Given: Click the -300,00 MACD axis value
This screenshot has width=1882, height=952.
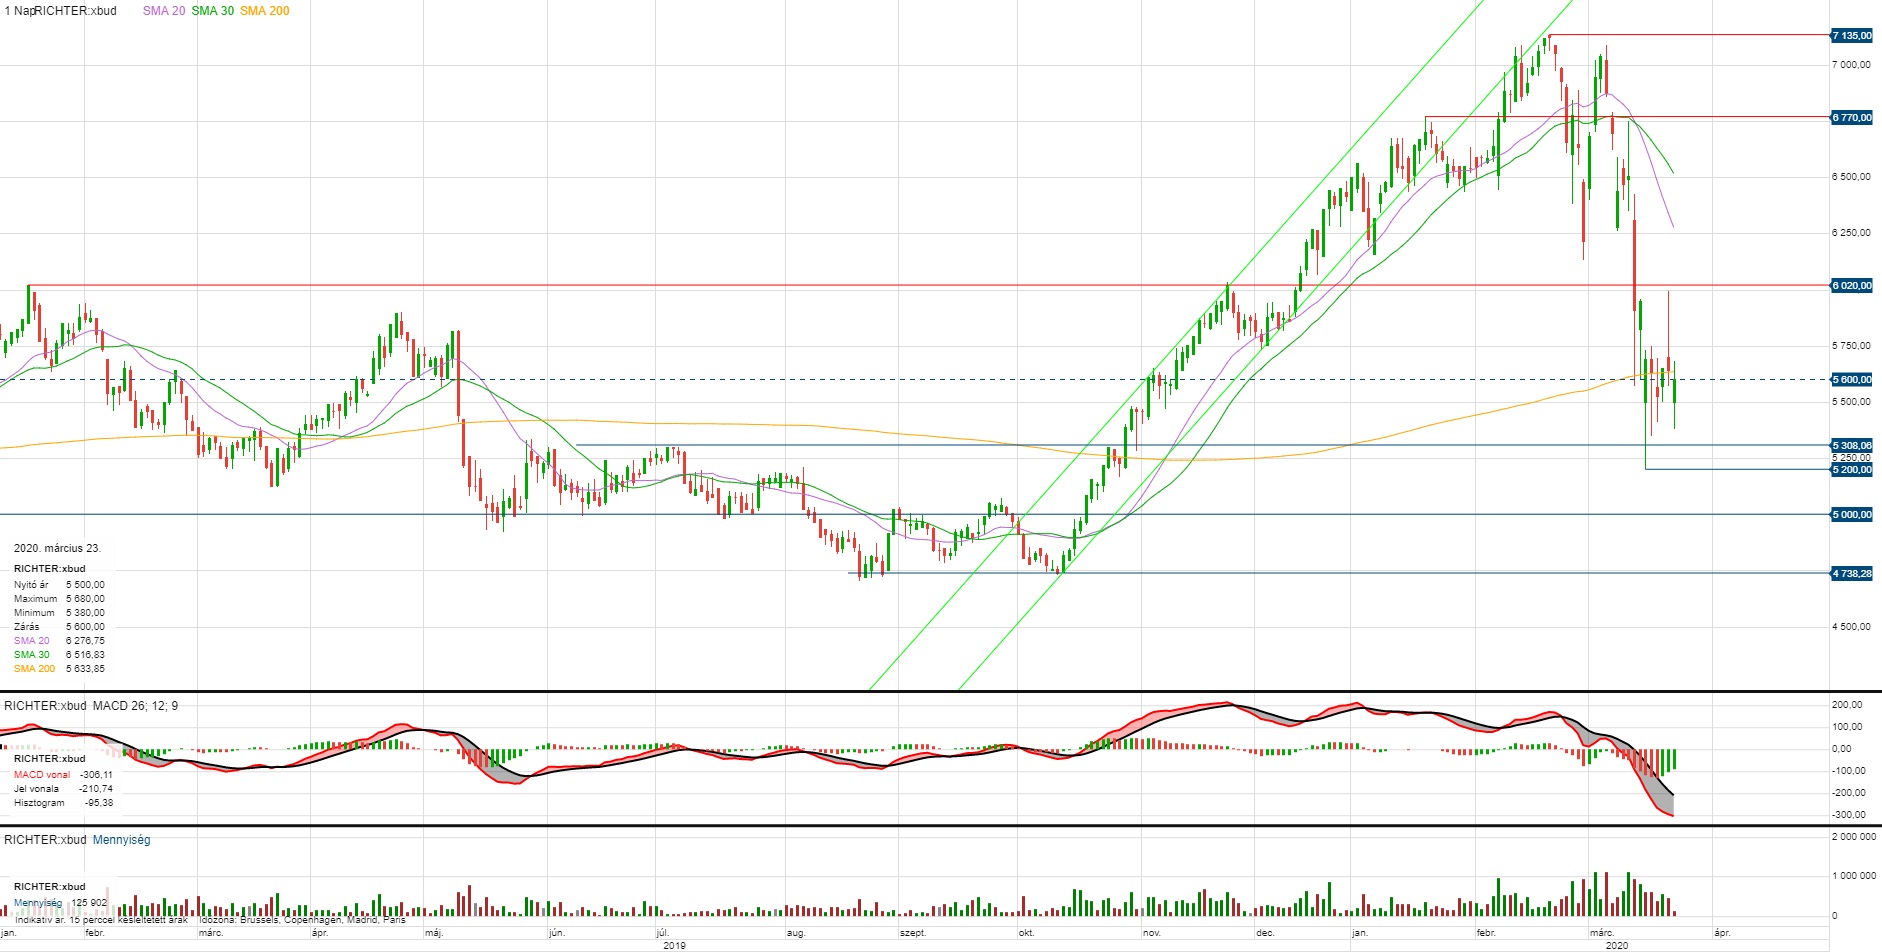Looking at the screenshot, I should 1847,815.
